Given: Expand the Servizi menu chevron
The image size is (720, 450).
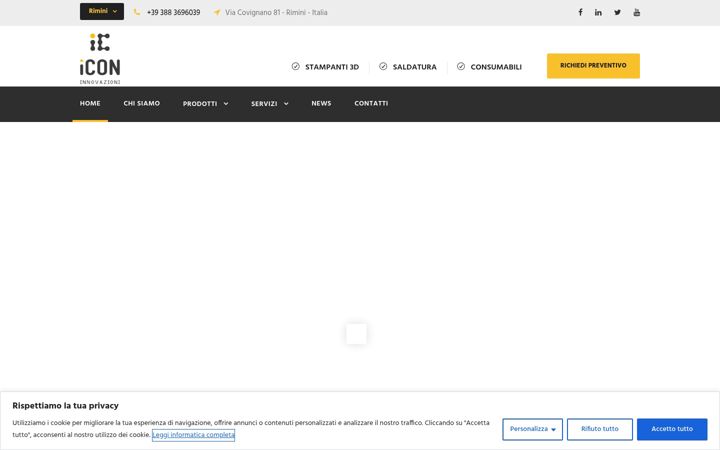Looking at the screenshot, I should coord(286,104).
